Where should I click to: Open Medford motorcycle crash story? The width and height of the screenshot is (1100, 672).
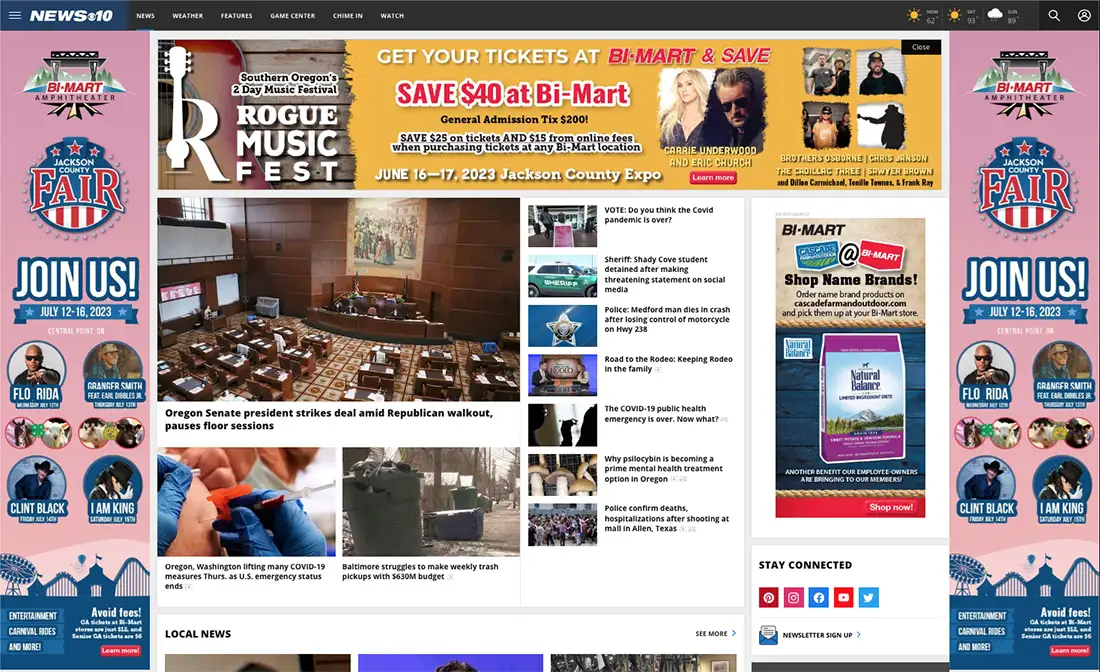click(667, 319)
